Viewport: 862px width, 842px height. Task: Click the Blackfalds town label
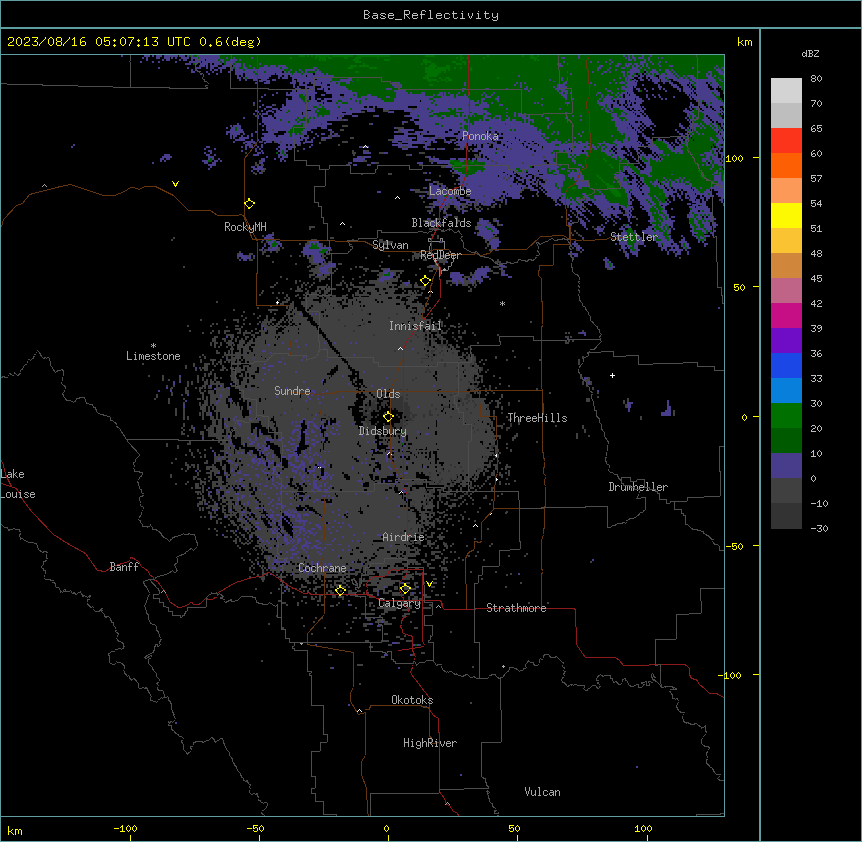pyautogui.click(x=441, y=223)
